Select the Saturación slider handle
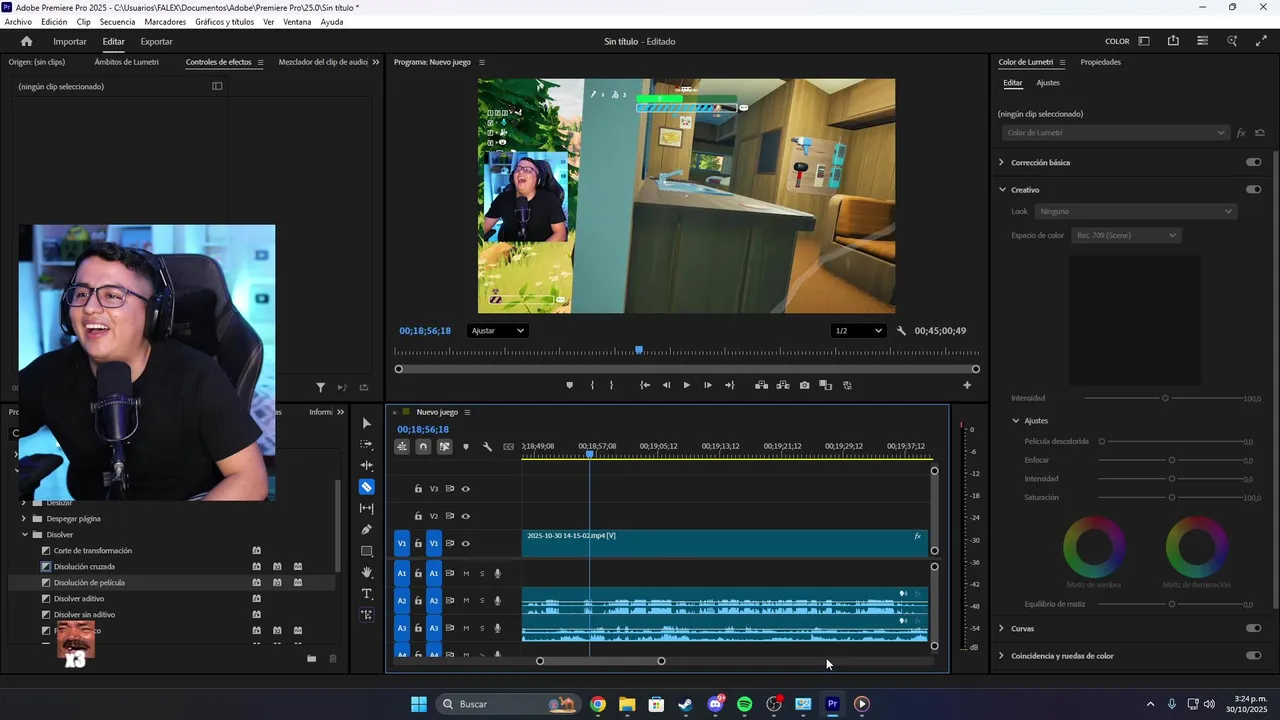This screenshot has width=1280, height=720. (1172, 498)
